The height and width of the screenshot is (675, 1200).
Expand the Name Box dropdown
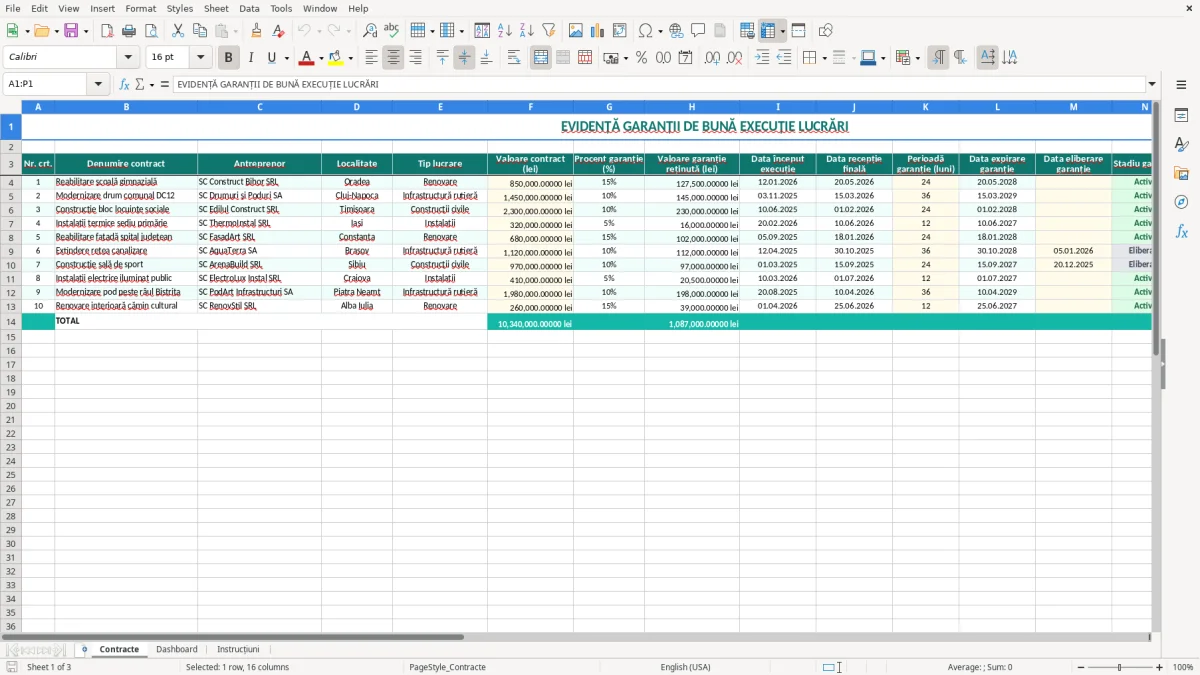tap(98, 85)
